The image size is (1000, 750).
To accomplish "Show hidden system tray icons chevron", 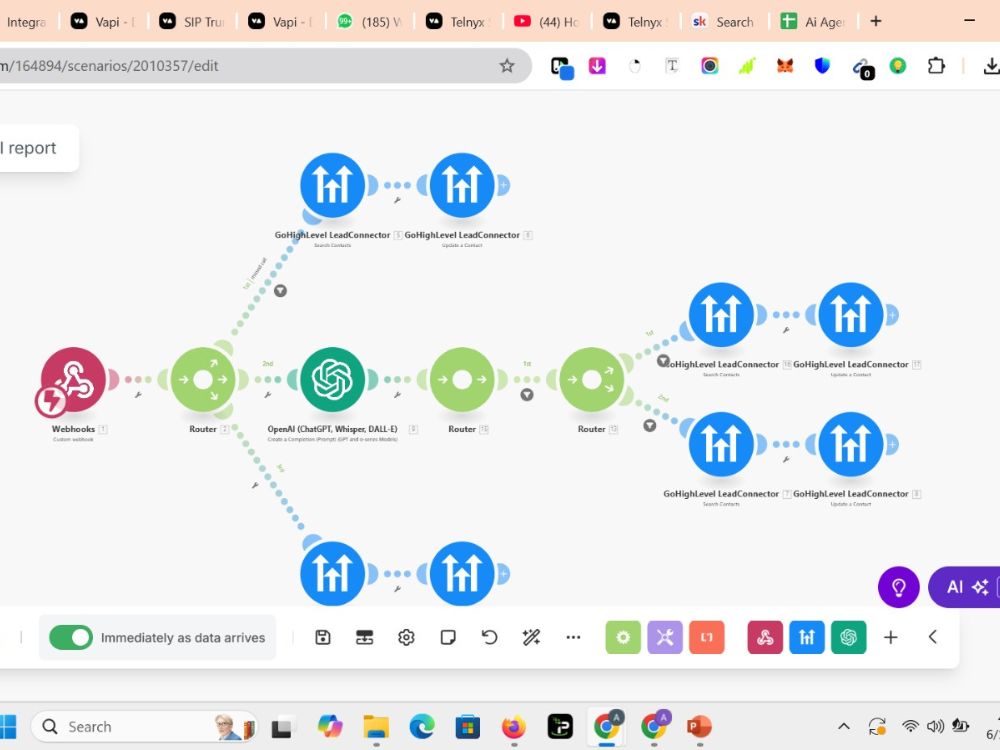I will [x=844, y=726].
